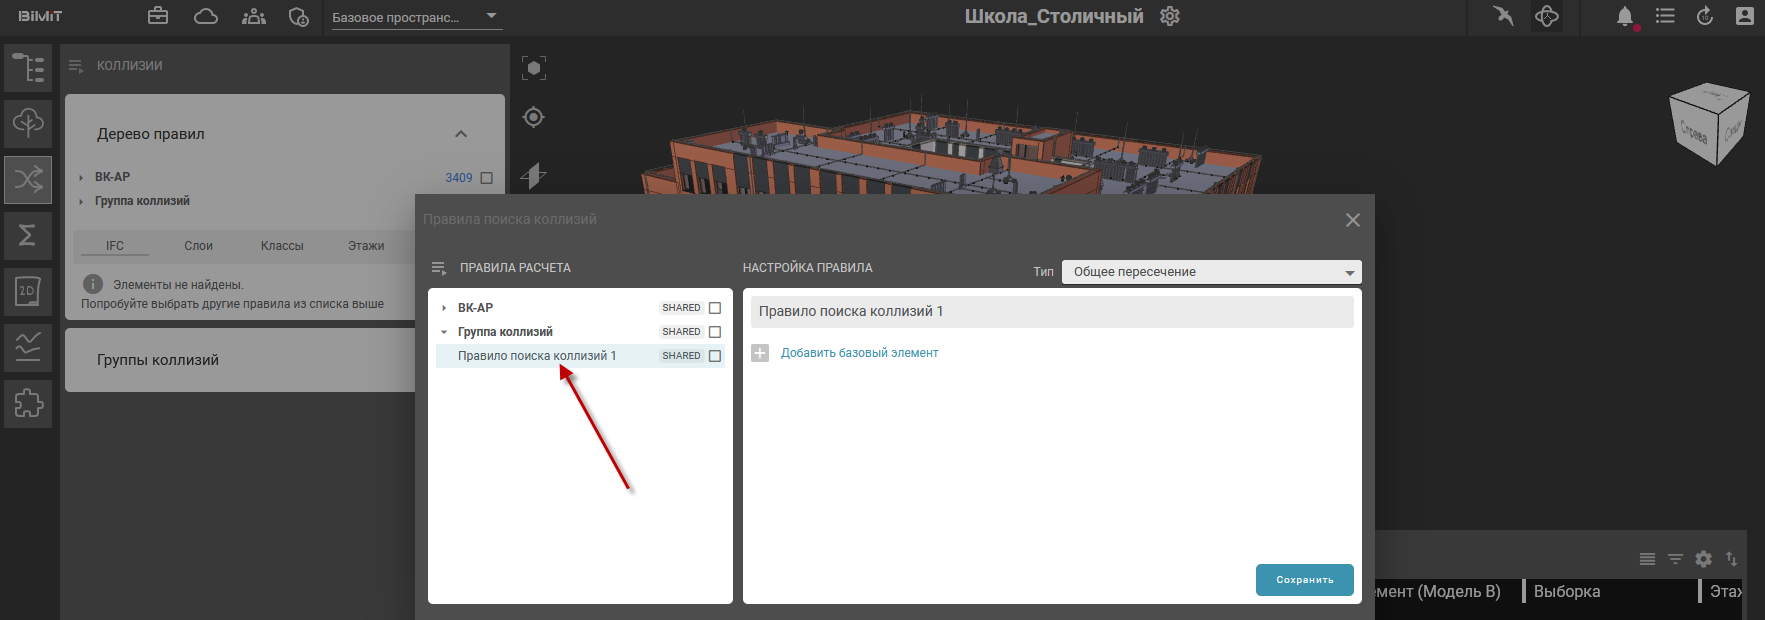Check the SHARED checkbox for Группа коллизий
Screen dimensions: 1765x620
click(x=715, y=332)
